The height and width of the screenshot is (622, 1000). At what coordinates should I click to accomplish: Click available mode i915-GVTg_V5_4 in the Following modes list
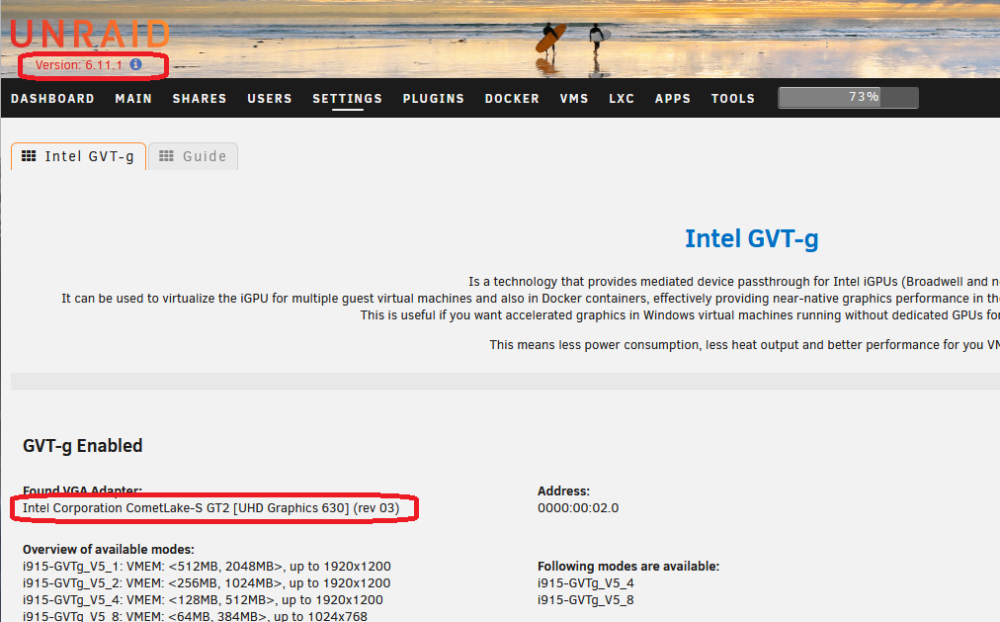(585, 583)
